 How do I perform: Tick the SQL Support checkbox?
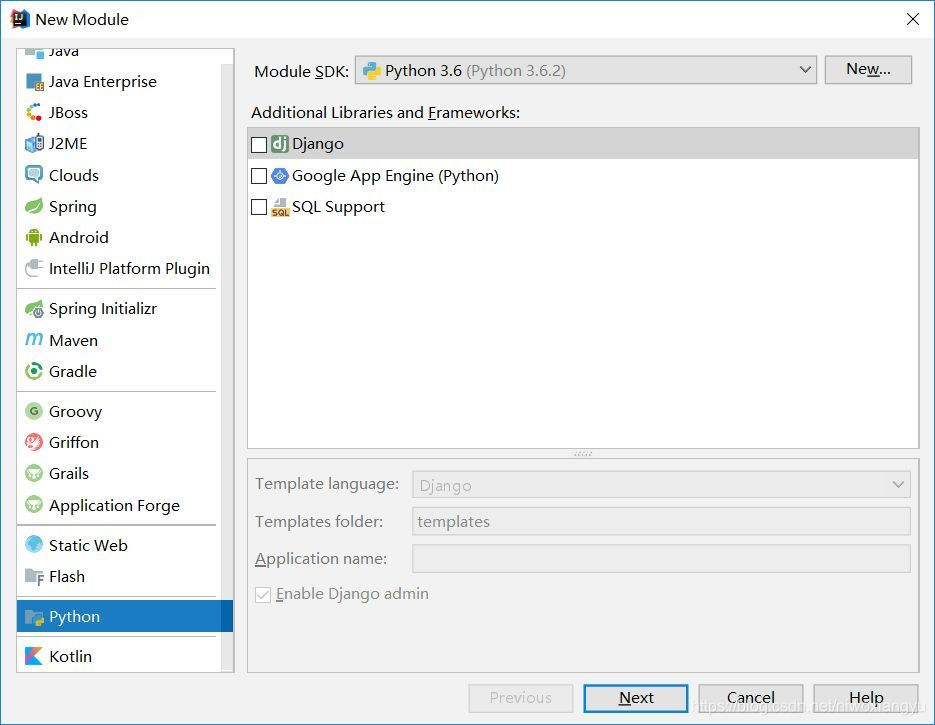coord(259,207)
